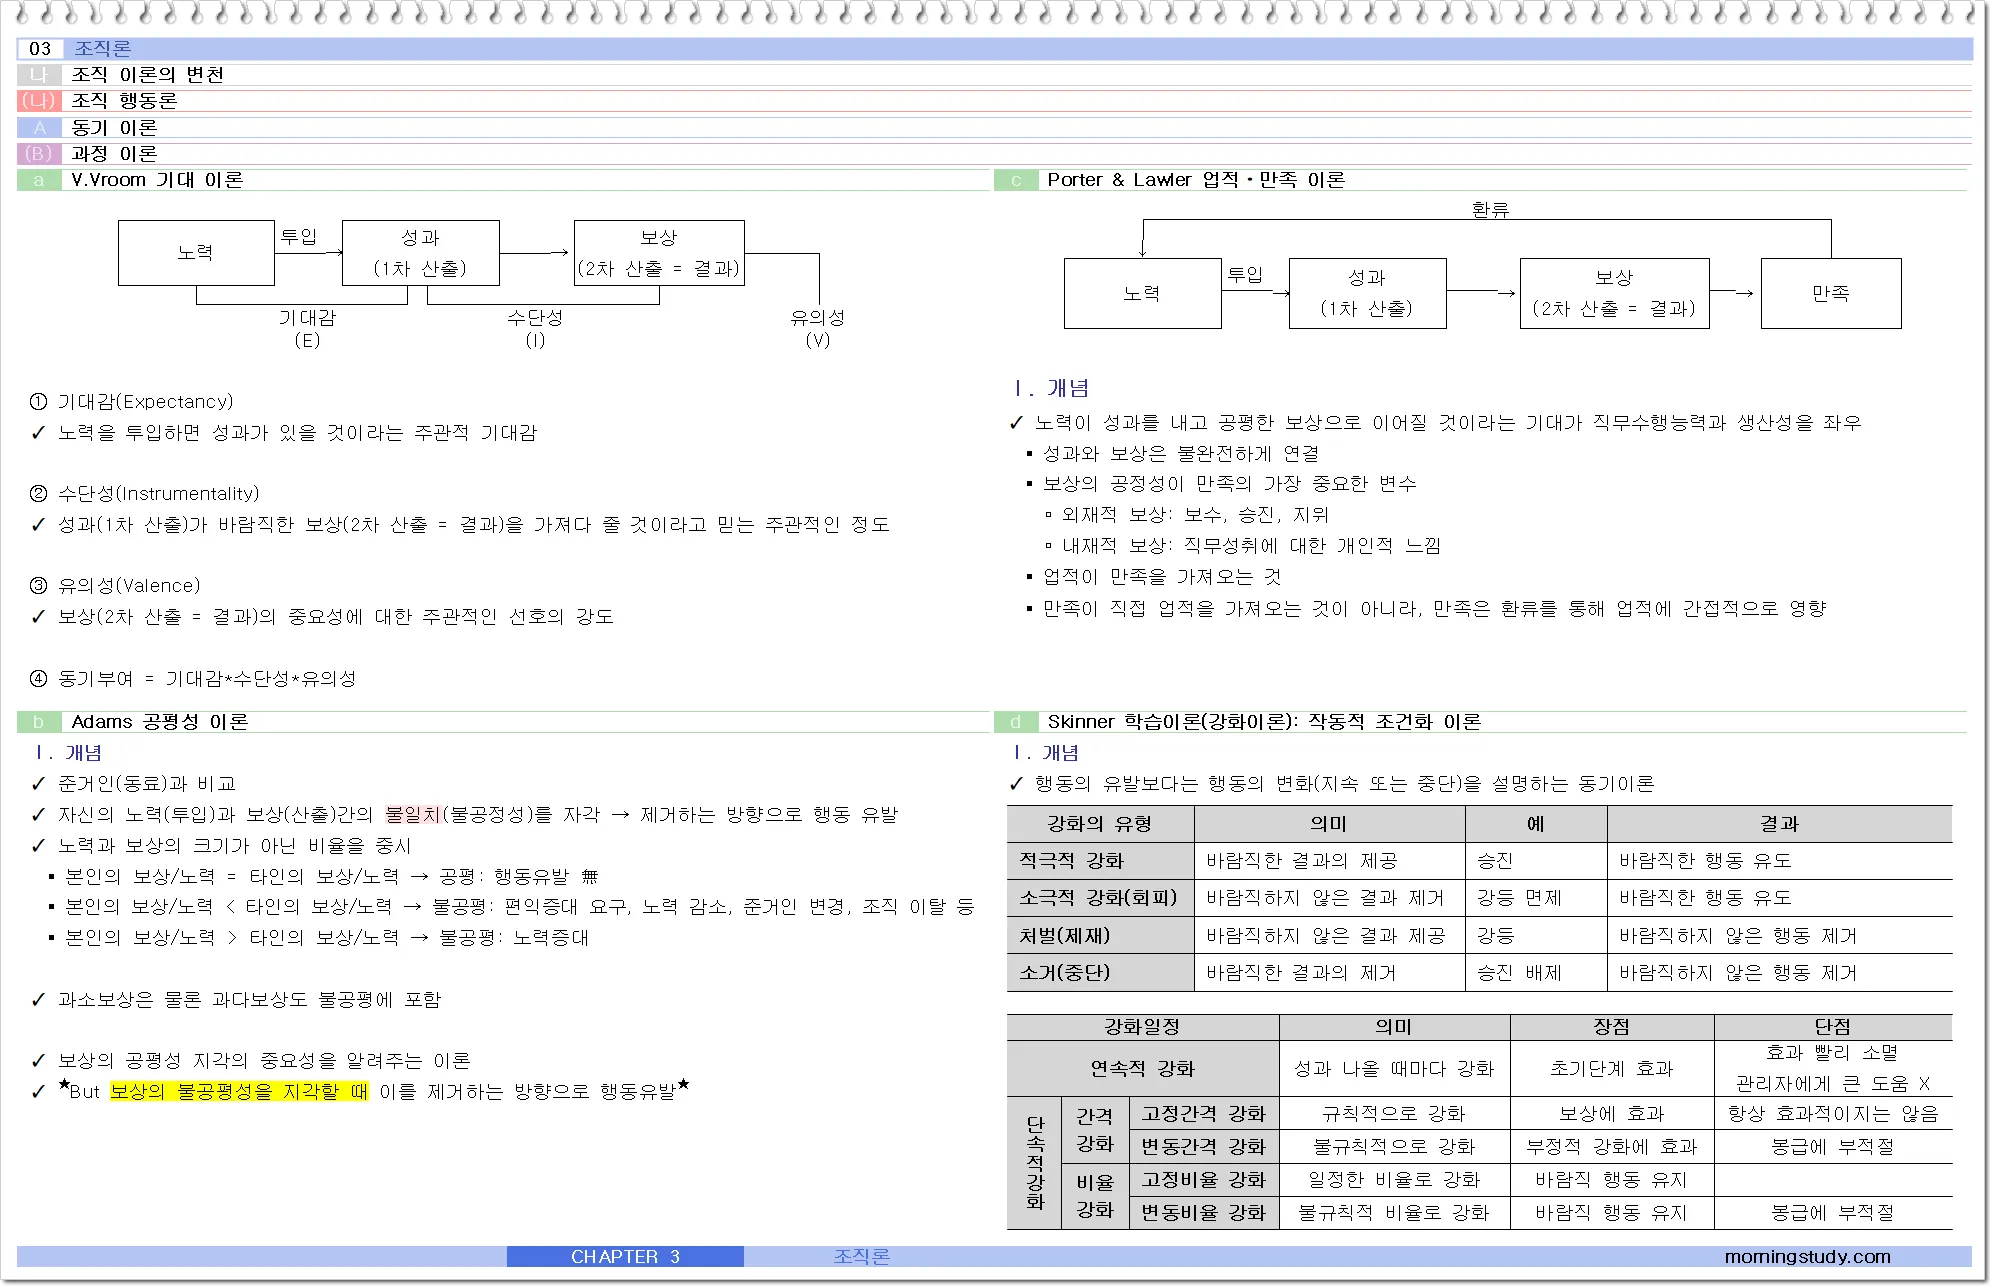The image size is (1990, 1286).
Task: Click '보상 (2차 산출 = 결과)' box in Vroom diagram
Action: (x=659, y=253)
